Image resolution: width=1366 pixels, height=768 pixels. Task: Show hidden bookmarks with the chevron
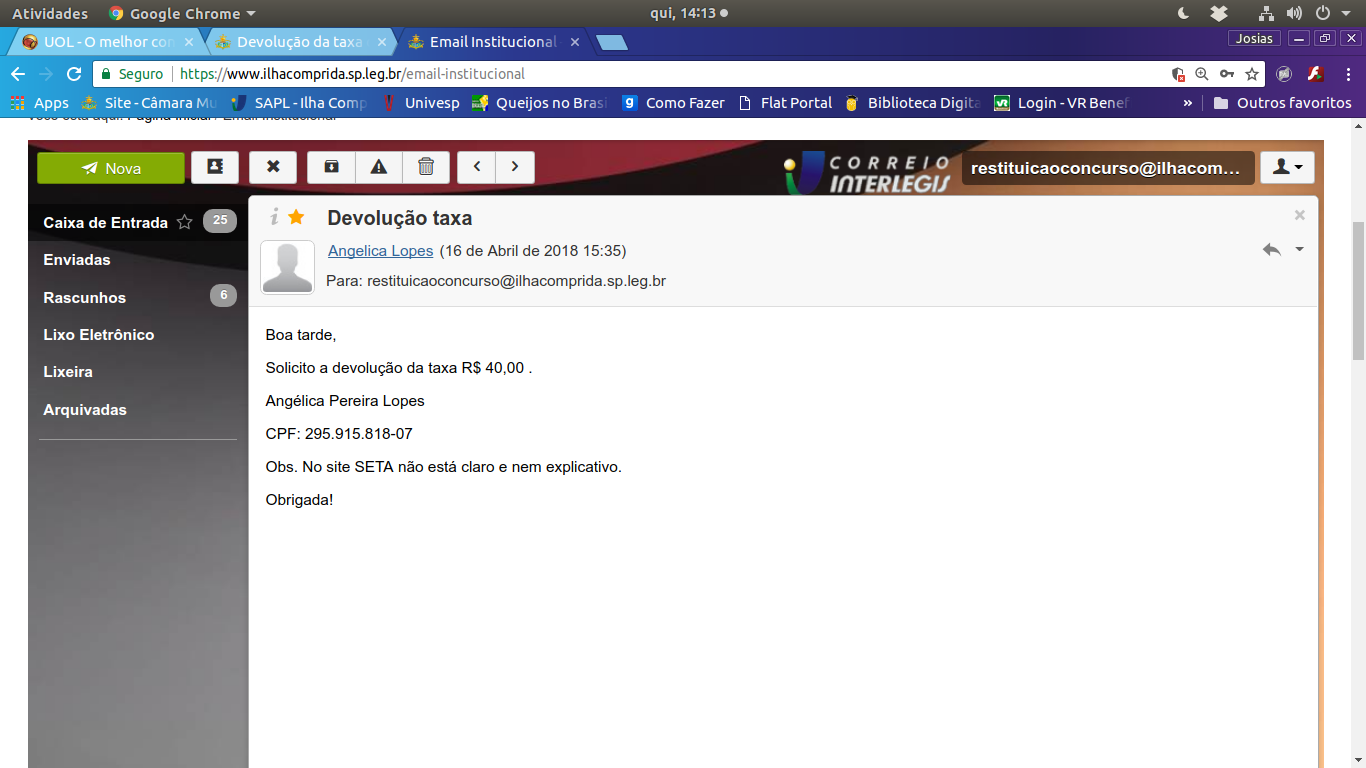[x=1187, y=103]
